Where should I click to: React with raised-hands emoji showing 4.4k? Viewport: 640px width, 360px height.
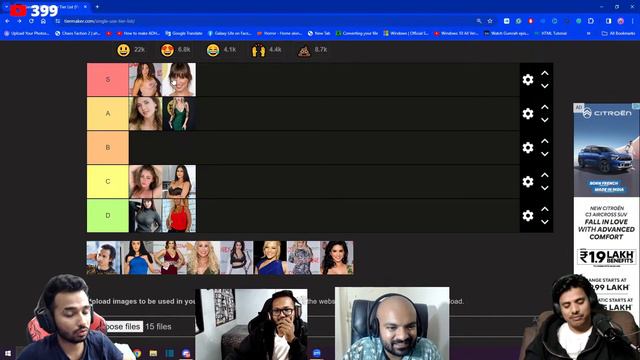coord(258,50)
